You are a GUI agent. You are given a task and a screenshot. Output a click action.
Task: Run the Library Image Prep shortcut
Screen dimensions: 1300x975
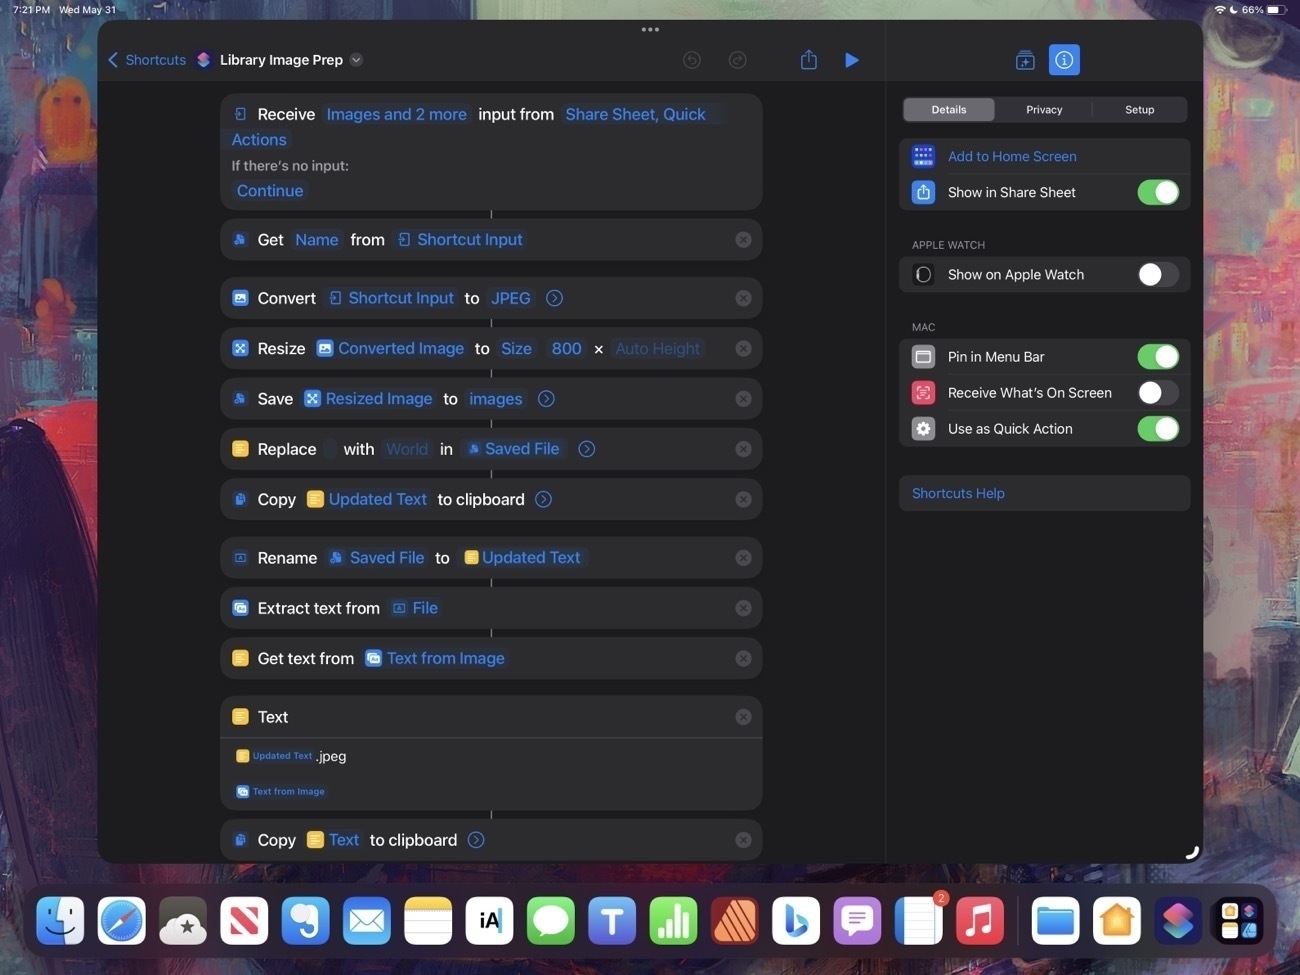[x=851, y=60]
